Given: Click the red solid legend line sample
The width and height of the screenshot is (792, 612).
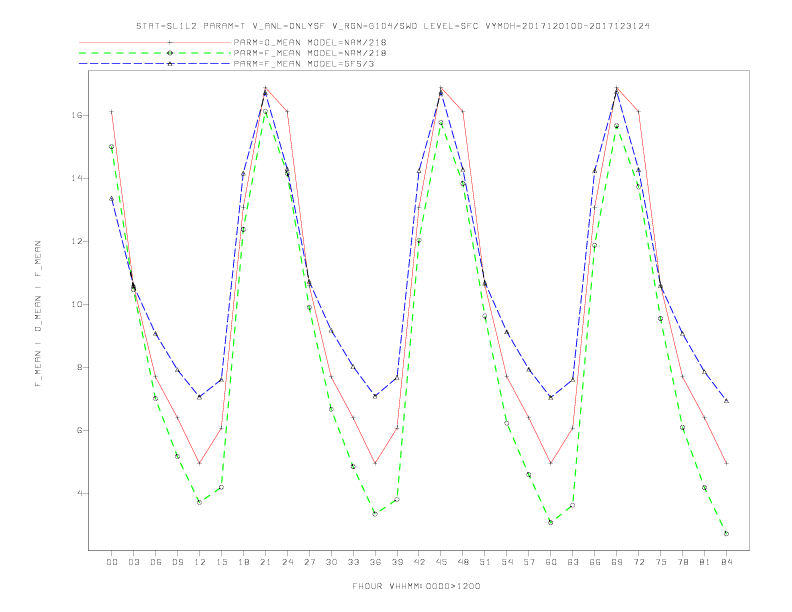Looking at the screenshot, I should point(155,42).
